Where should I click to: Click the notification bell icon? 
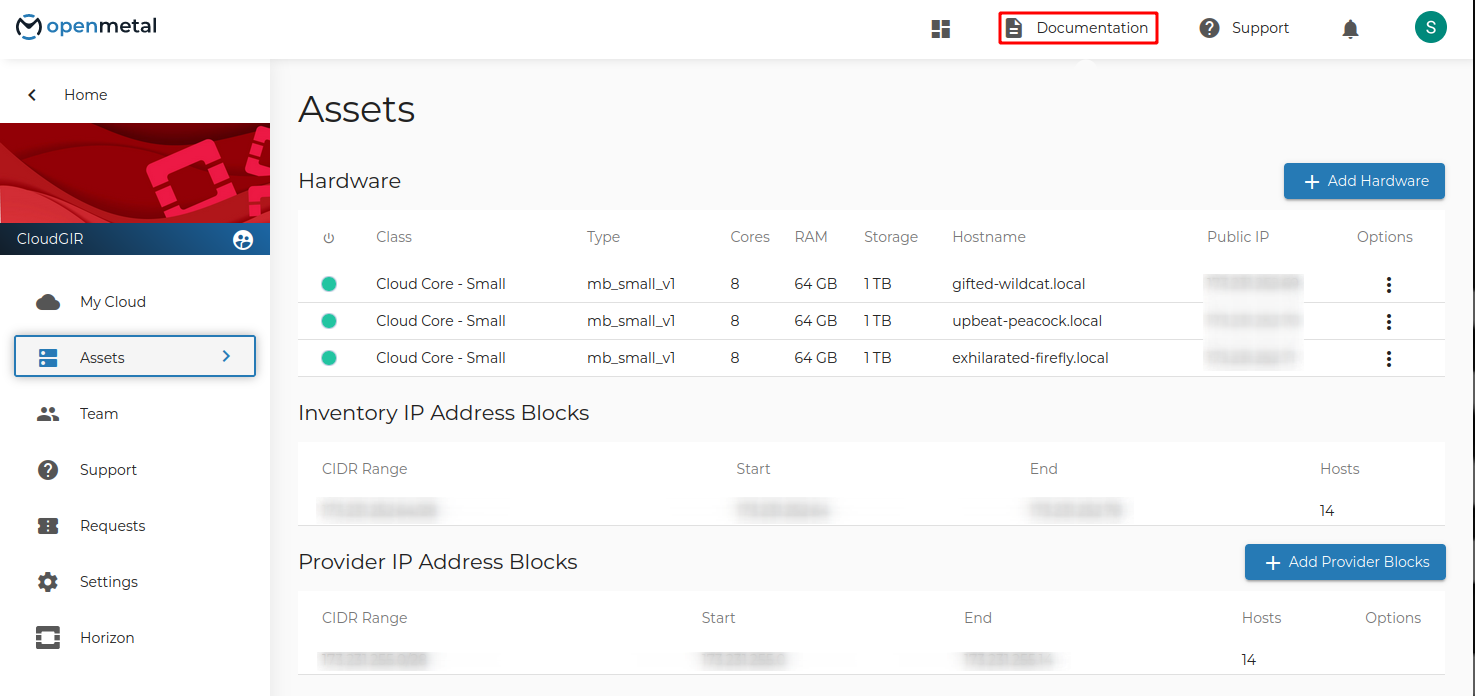pyautogui.click(x=1350, y=28)
